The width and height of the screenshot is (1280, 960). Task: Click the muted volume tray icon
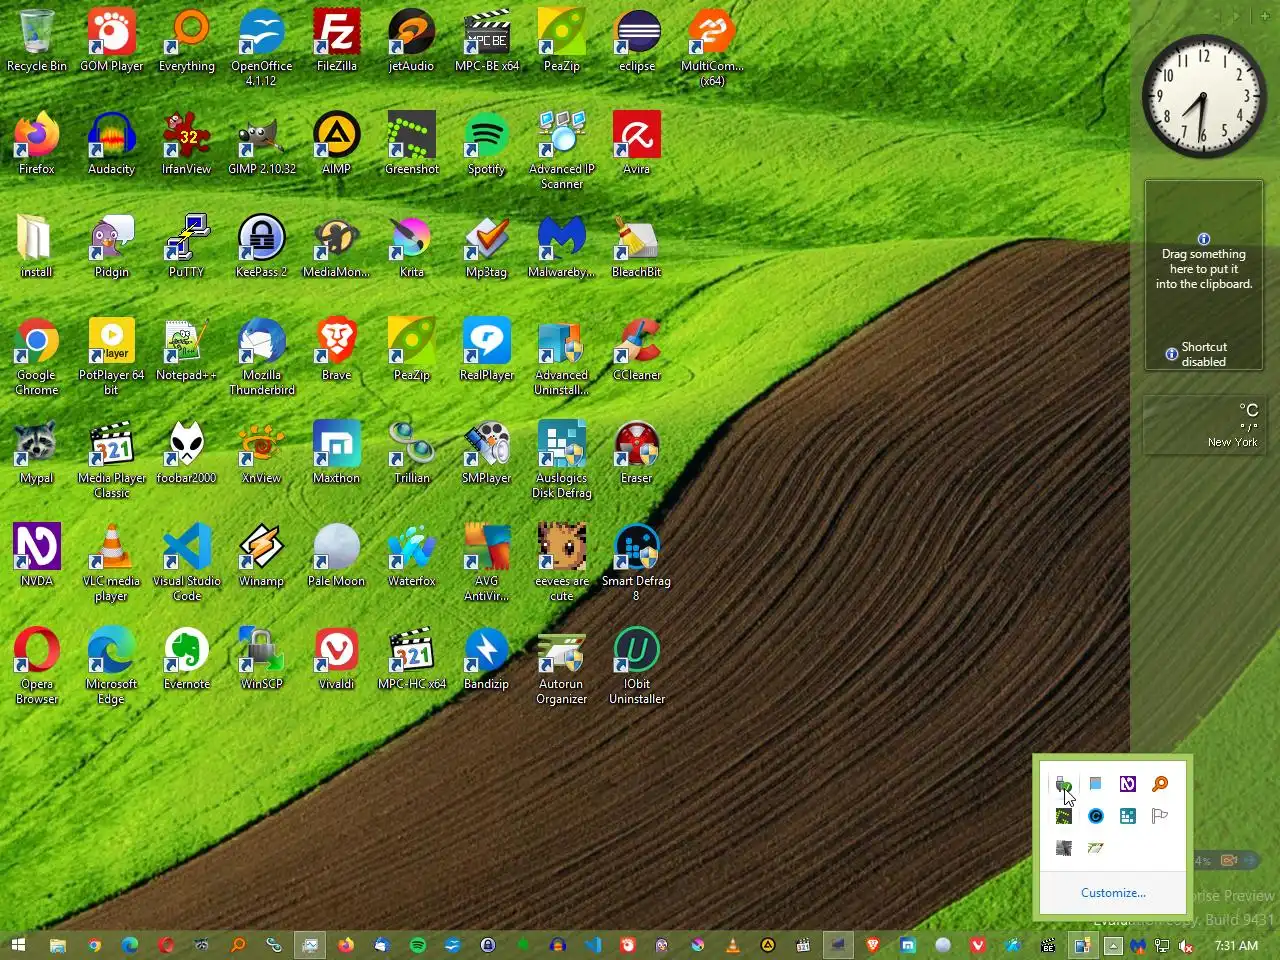(x=1186, y=946)
